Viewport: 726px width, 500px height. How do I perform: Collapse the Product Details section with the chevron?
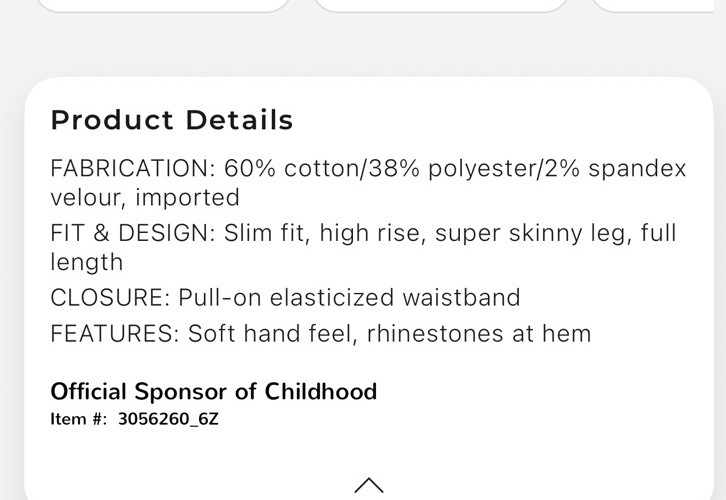[368, 485]
